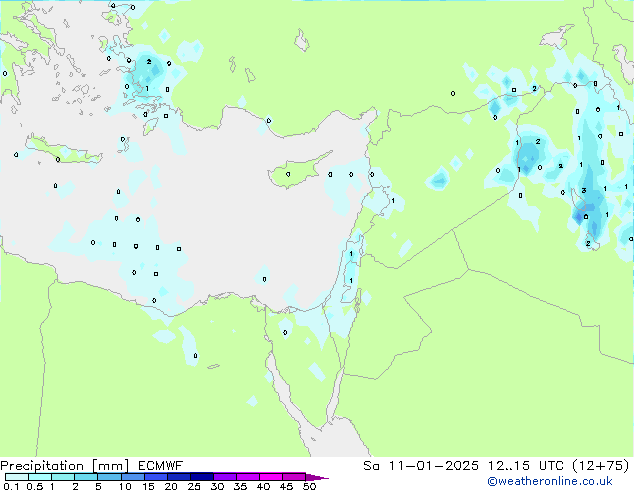Select the 15–20 mm legend color box
The image size is (634, 490).
[155, 477]
